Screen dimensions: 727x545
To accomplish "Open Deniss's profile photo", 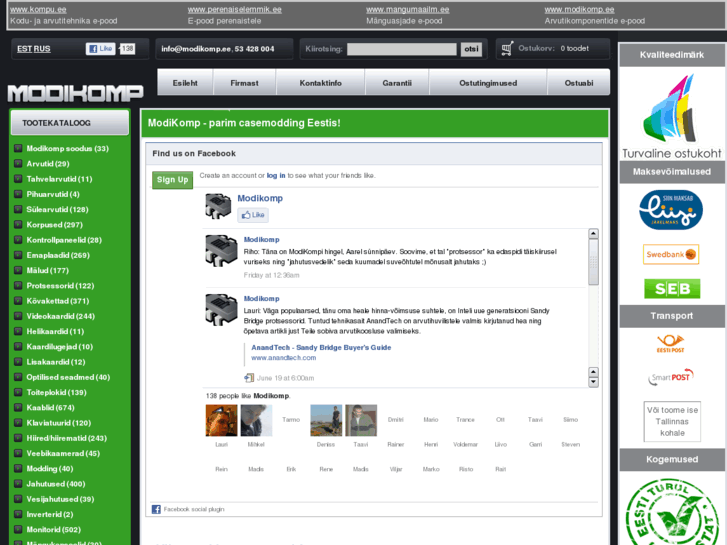I will pos(326,420).
